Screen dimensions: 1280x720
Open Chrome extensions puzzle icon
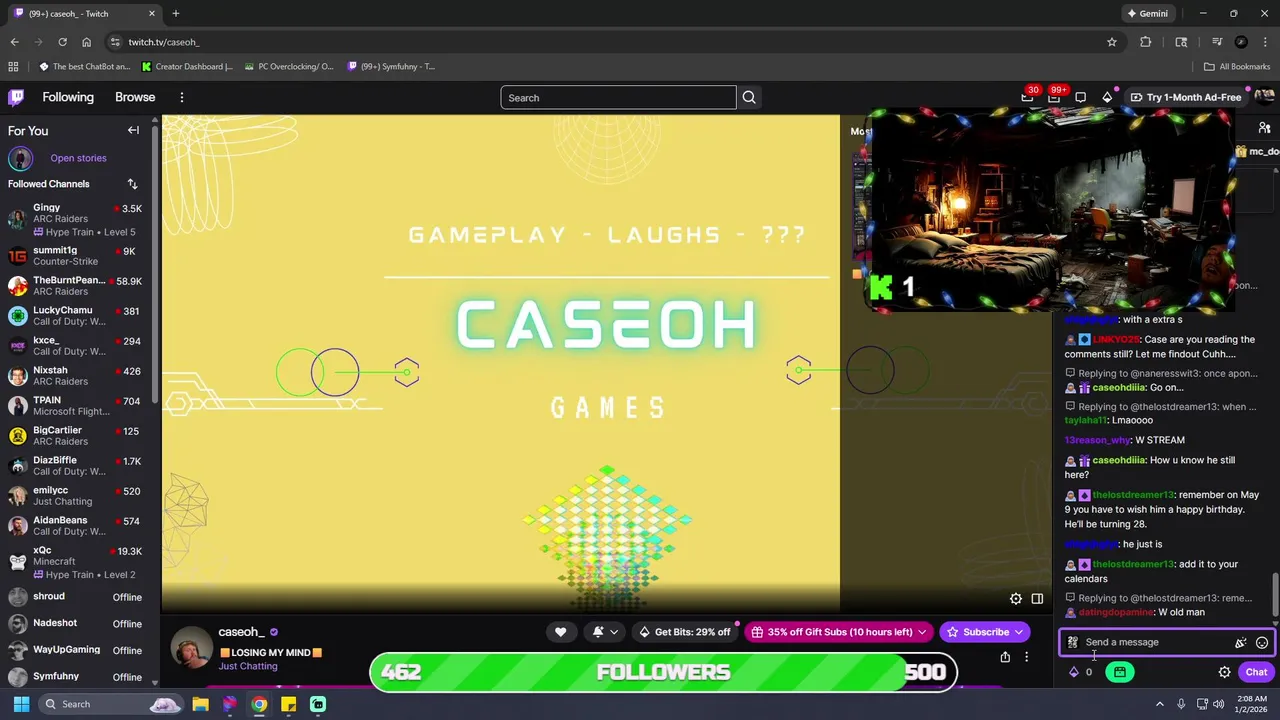1146,42
